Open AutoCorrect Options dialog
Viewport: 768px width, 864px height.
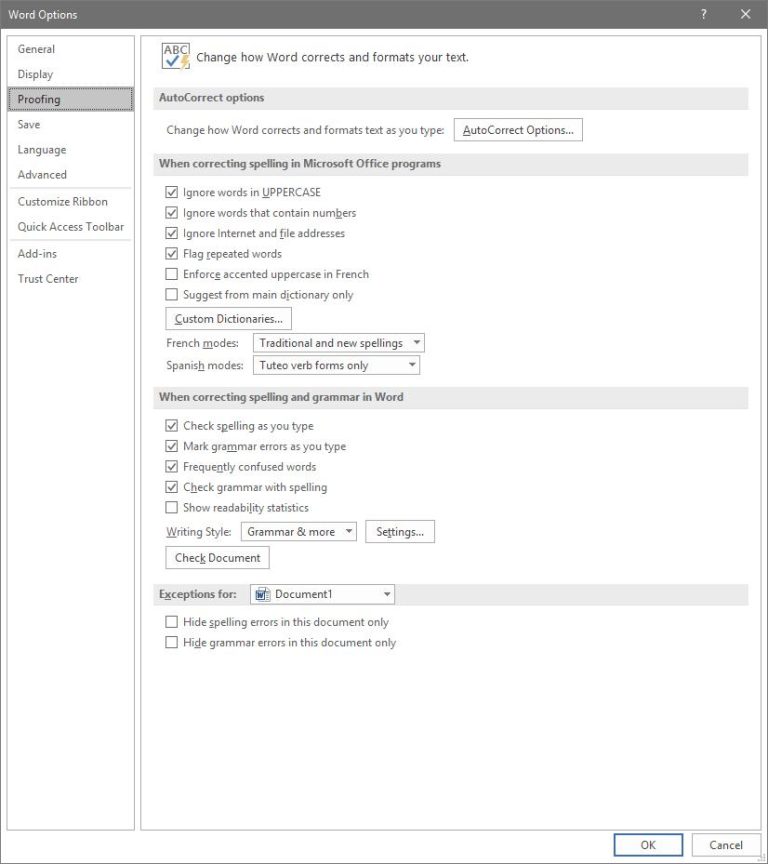click(518, 130)
